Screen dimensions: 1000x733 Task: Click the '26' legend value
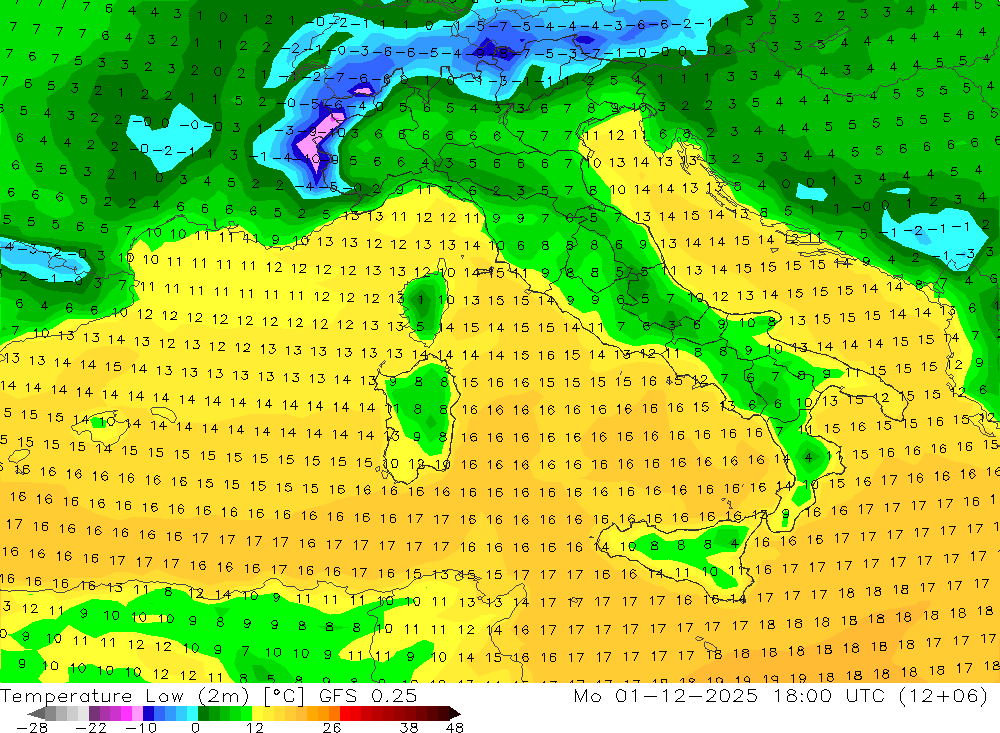point(332,727)
